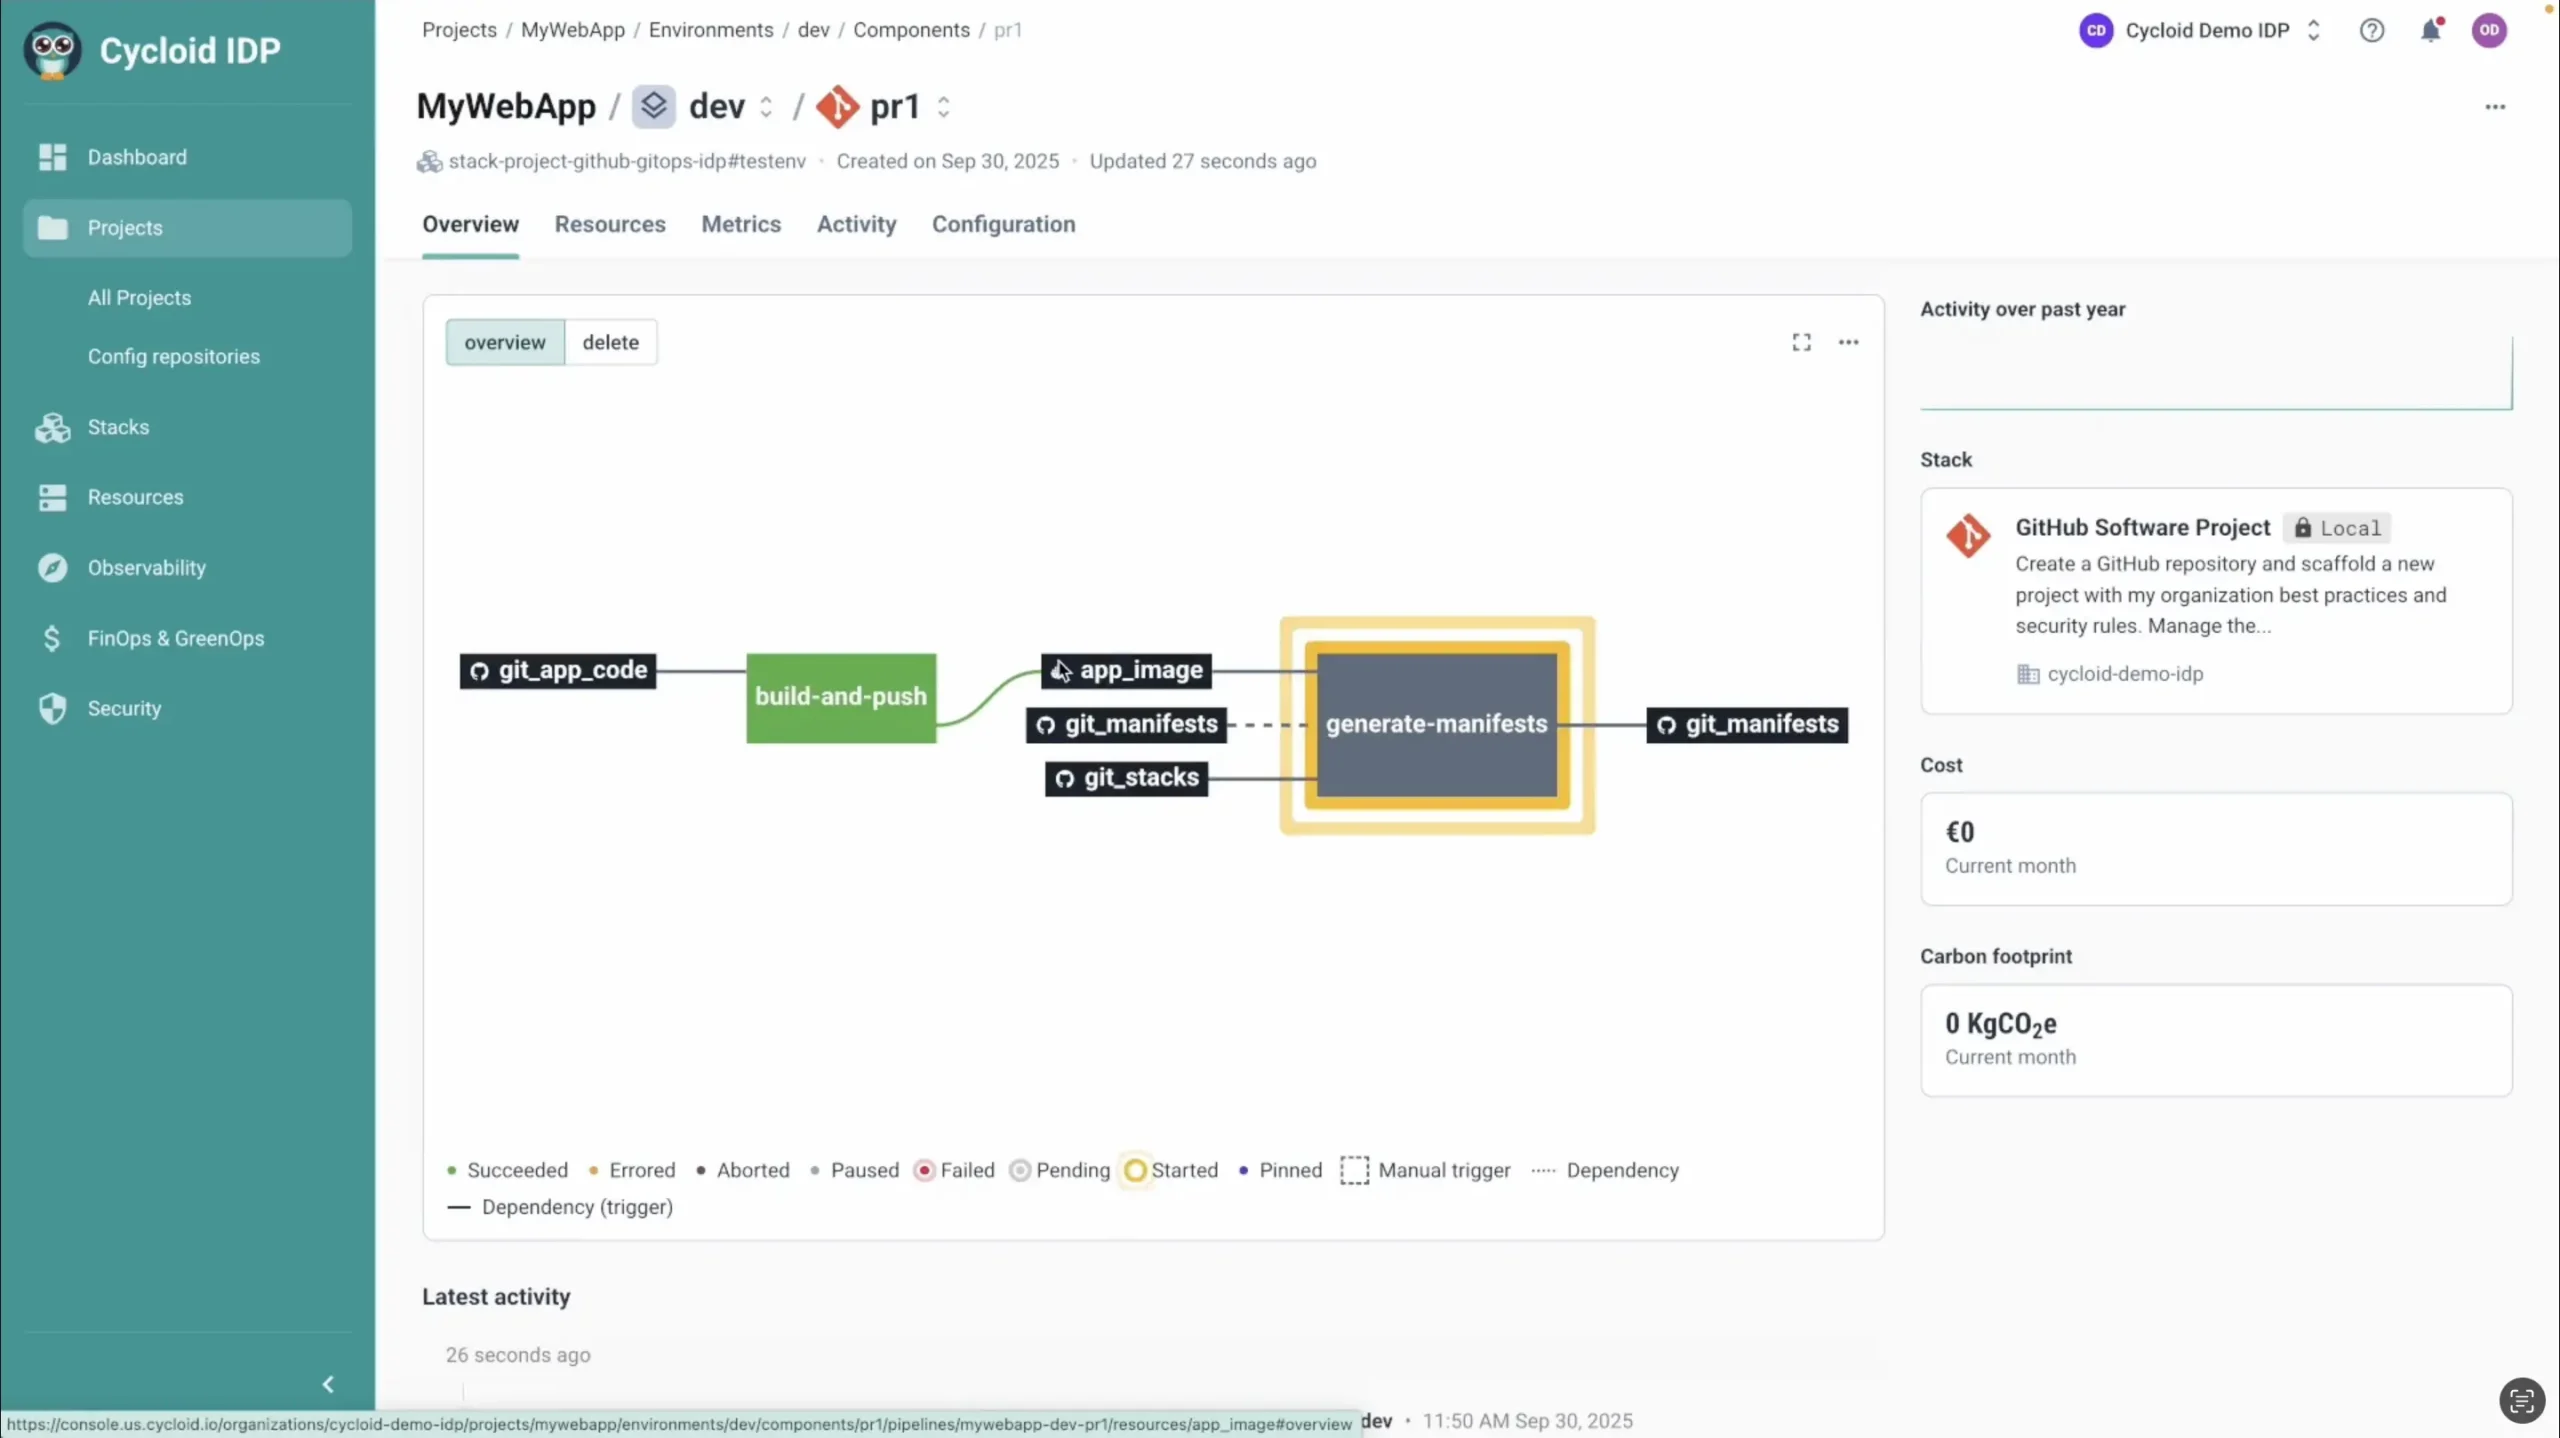Open Config repositories in the sidebar
This screenshot has height=1438, width=2560.
click(x=174, y=357)
